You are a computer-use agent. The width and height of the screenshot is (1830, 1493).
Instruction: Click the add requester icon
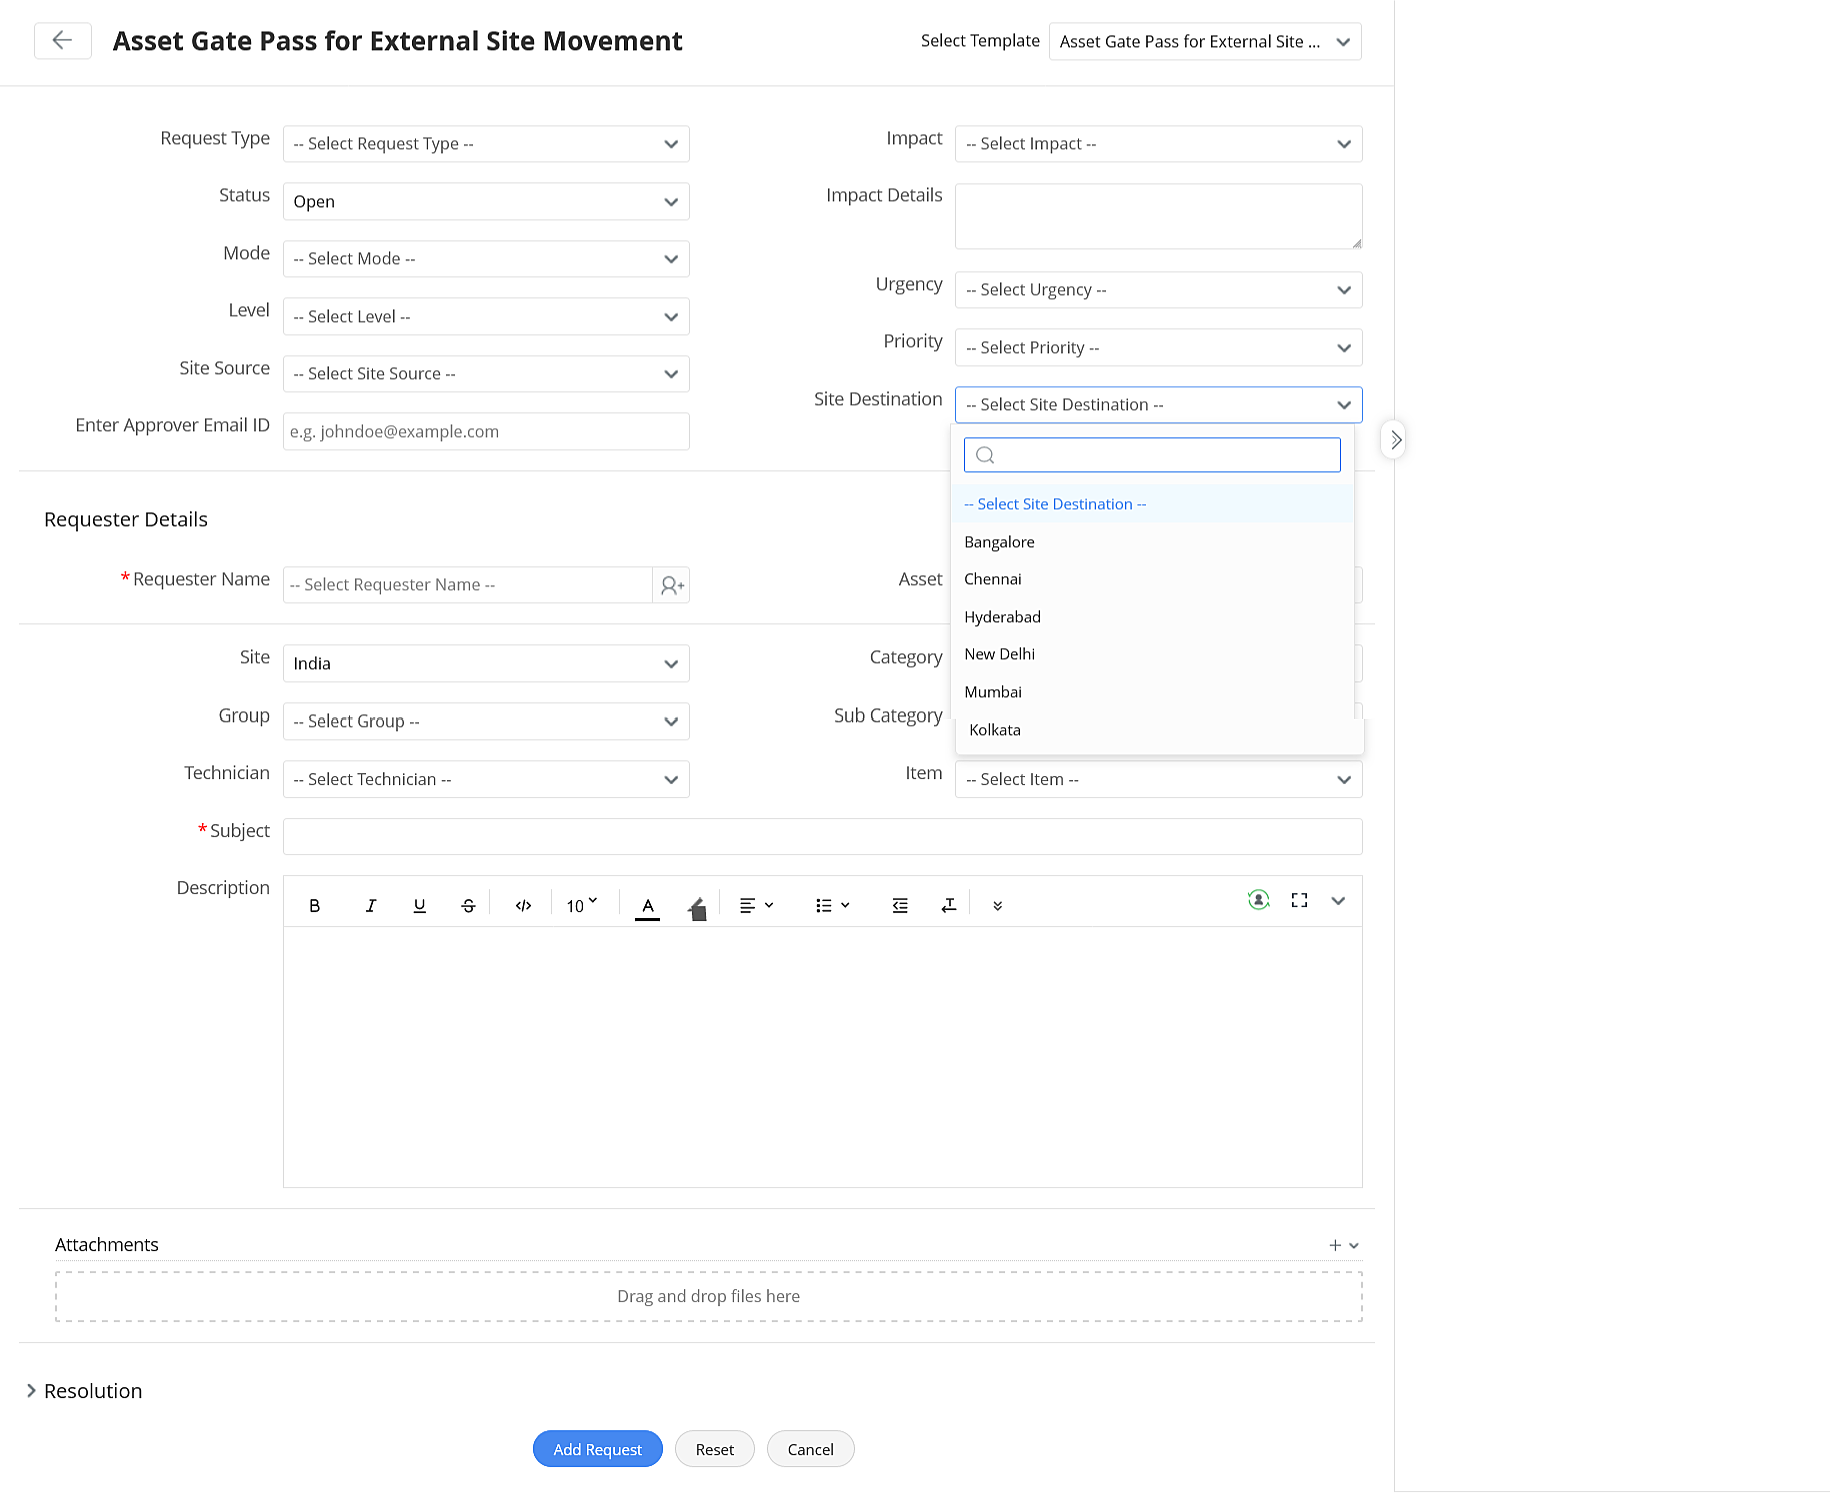tap(672, 585)
